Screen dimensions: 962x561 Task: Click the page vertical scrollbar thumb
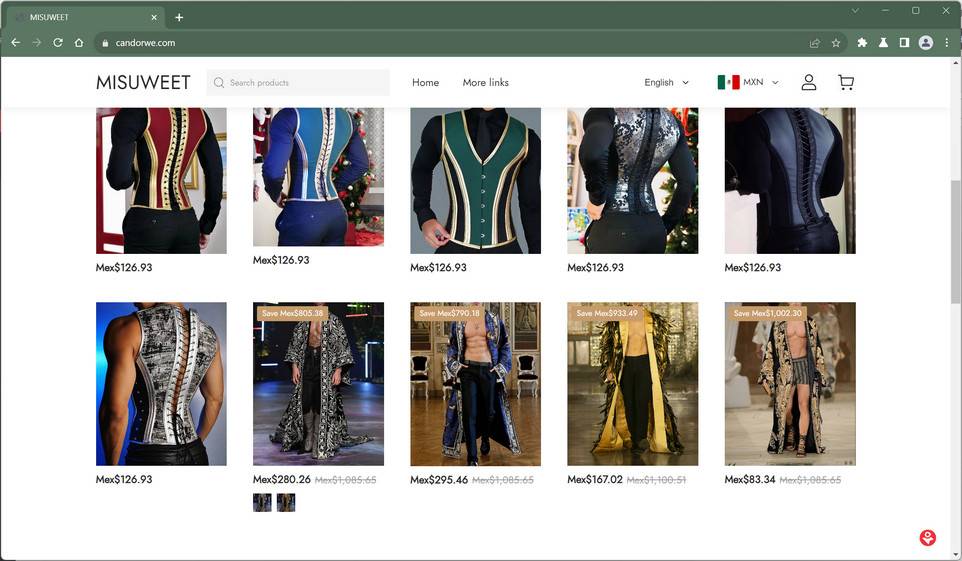click(956, 241)
